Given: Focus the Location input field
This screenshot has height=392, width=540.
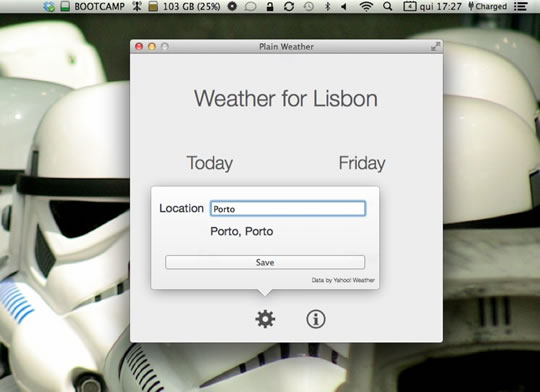Looking at the screenshot, I should 288,209.
